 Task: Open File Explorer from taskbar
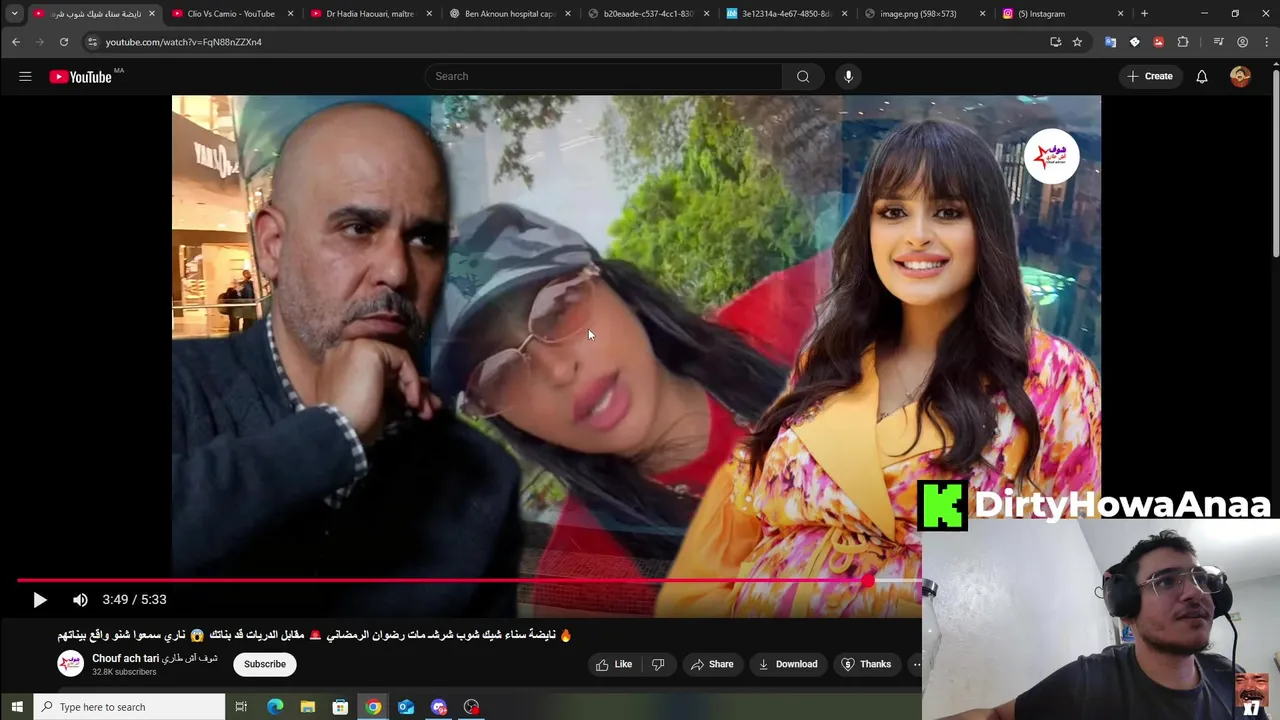[x=308, y=707]
